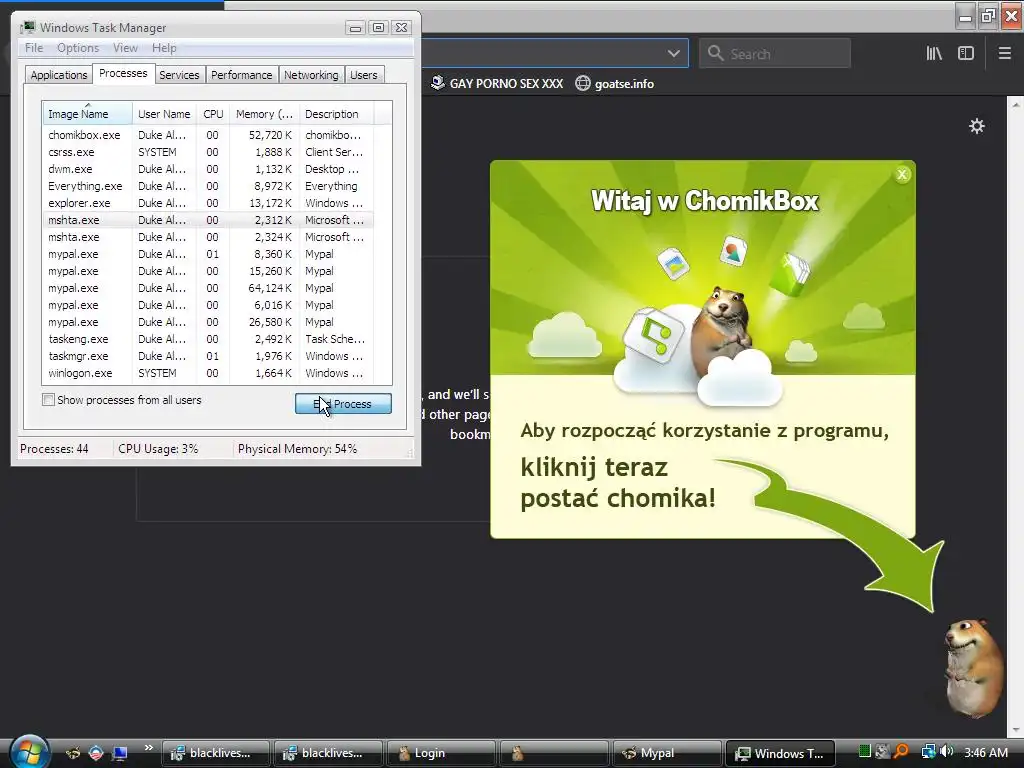
Task: Click Show Desktop quick launch icon
Action: point(120,753)
